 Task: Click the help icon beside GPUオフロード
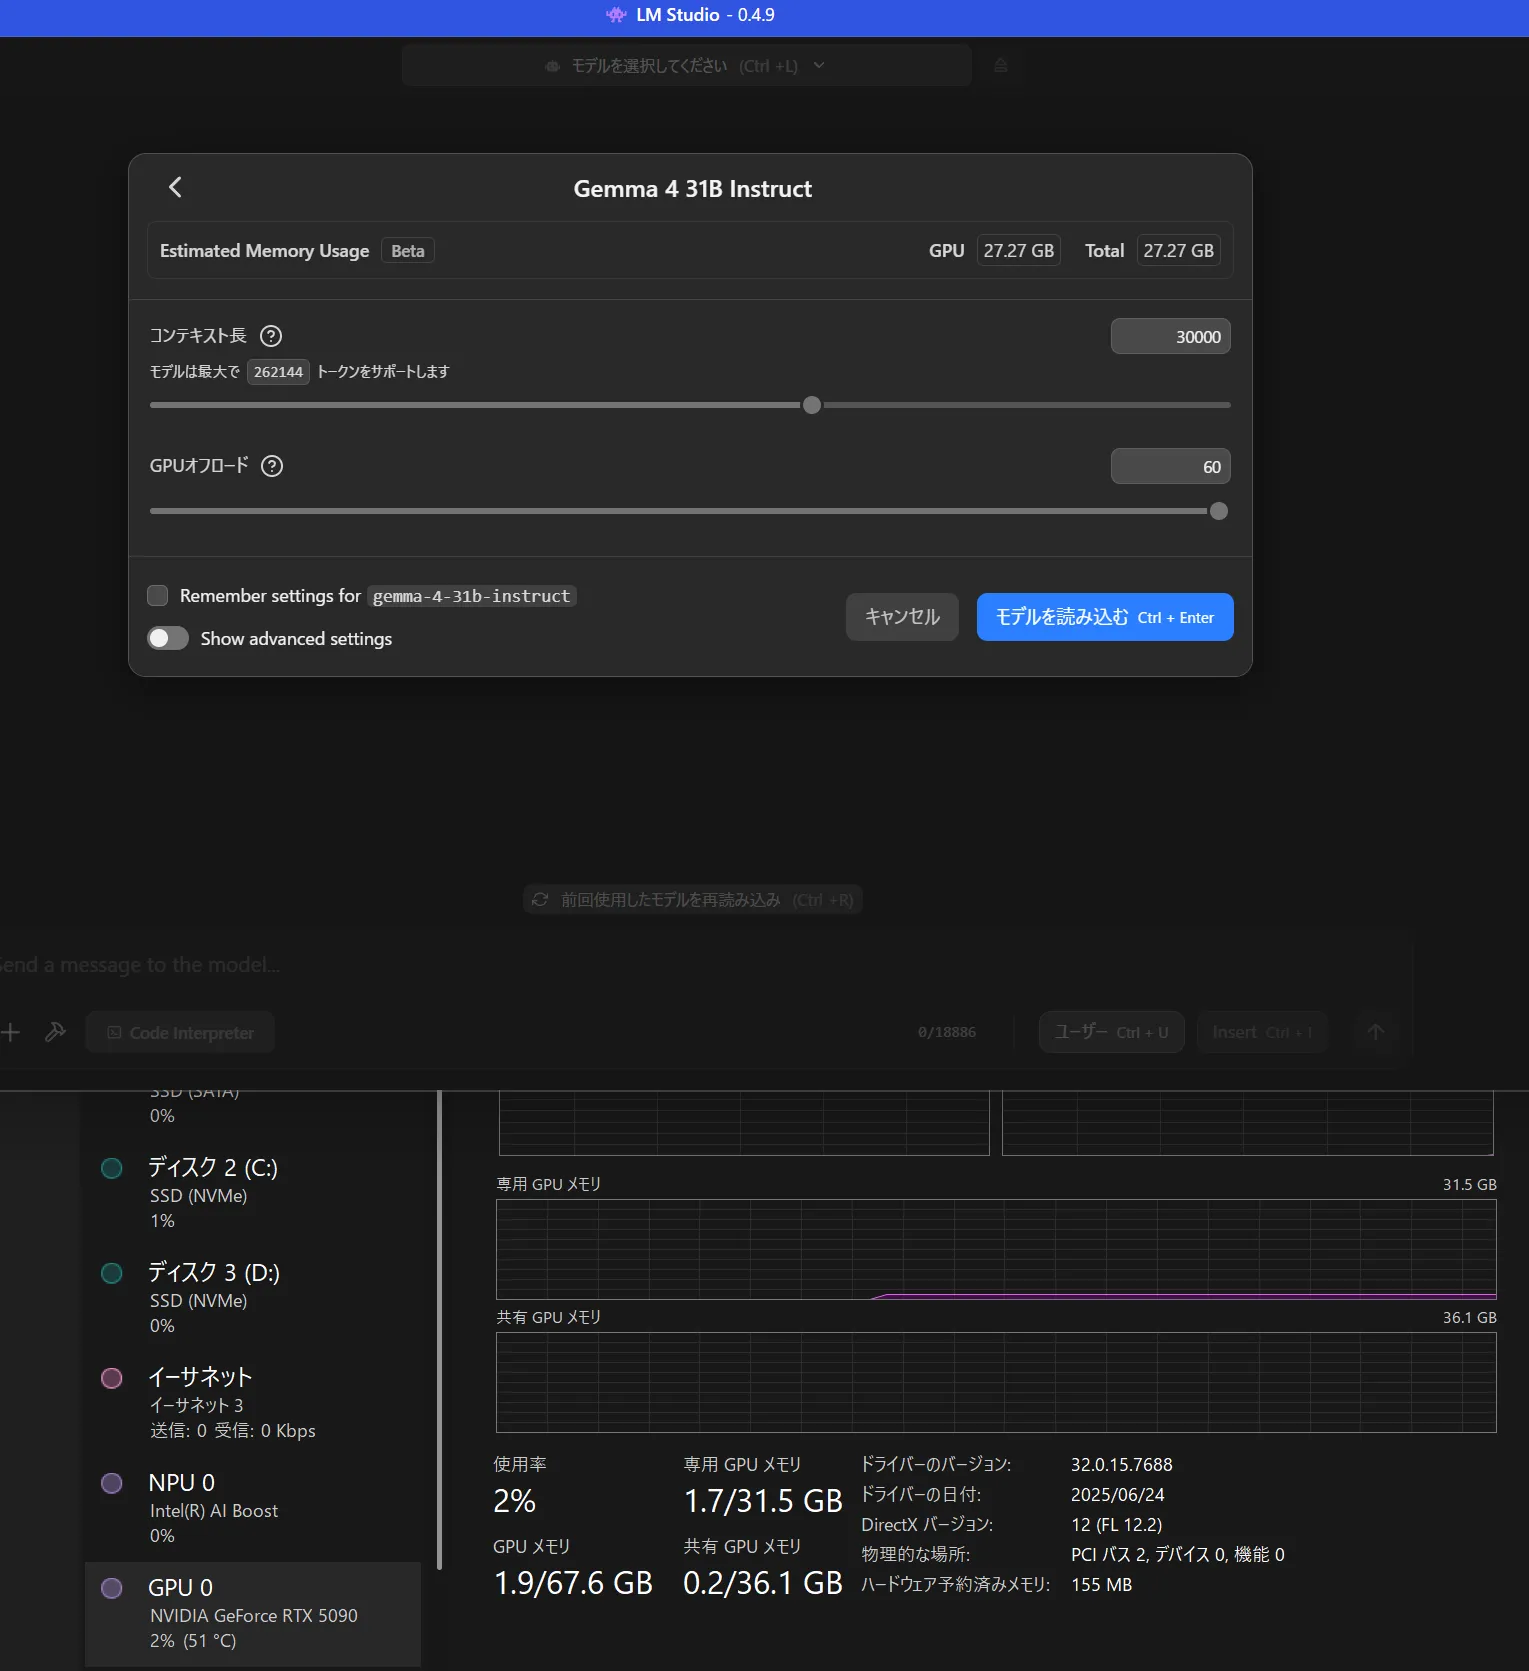point(272,466)
